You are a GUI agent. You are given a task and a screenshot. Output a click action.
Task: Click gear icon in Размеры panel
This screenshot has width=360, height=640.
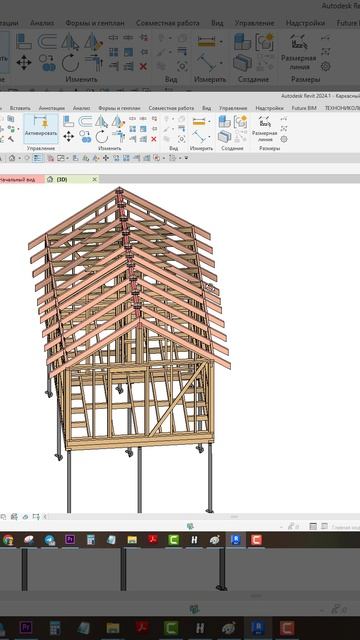[x=284, y=139]
